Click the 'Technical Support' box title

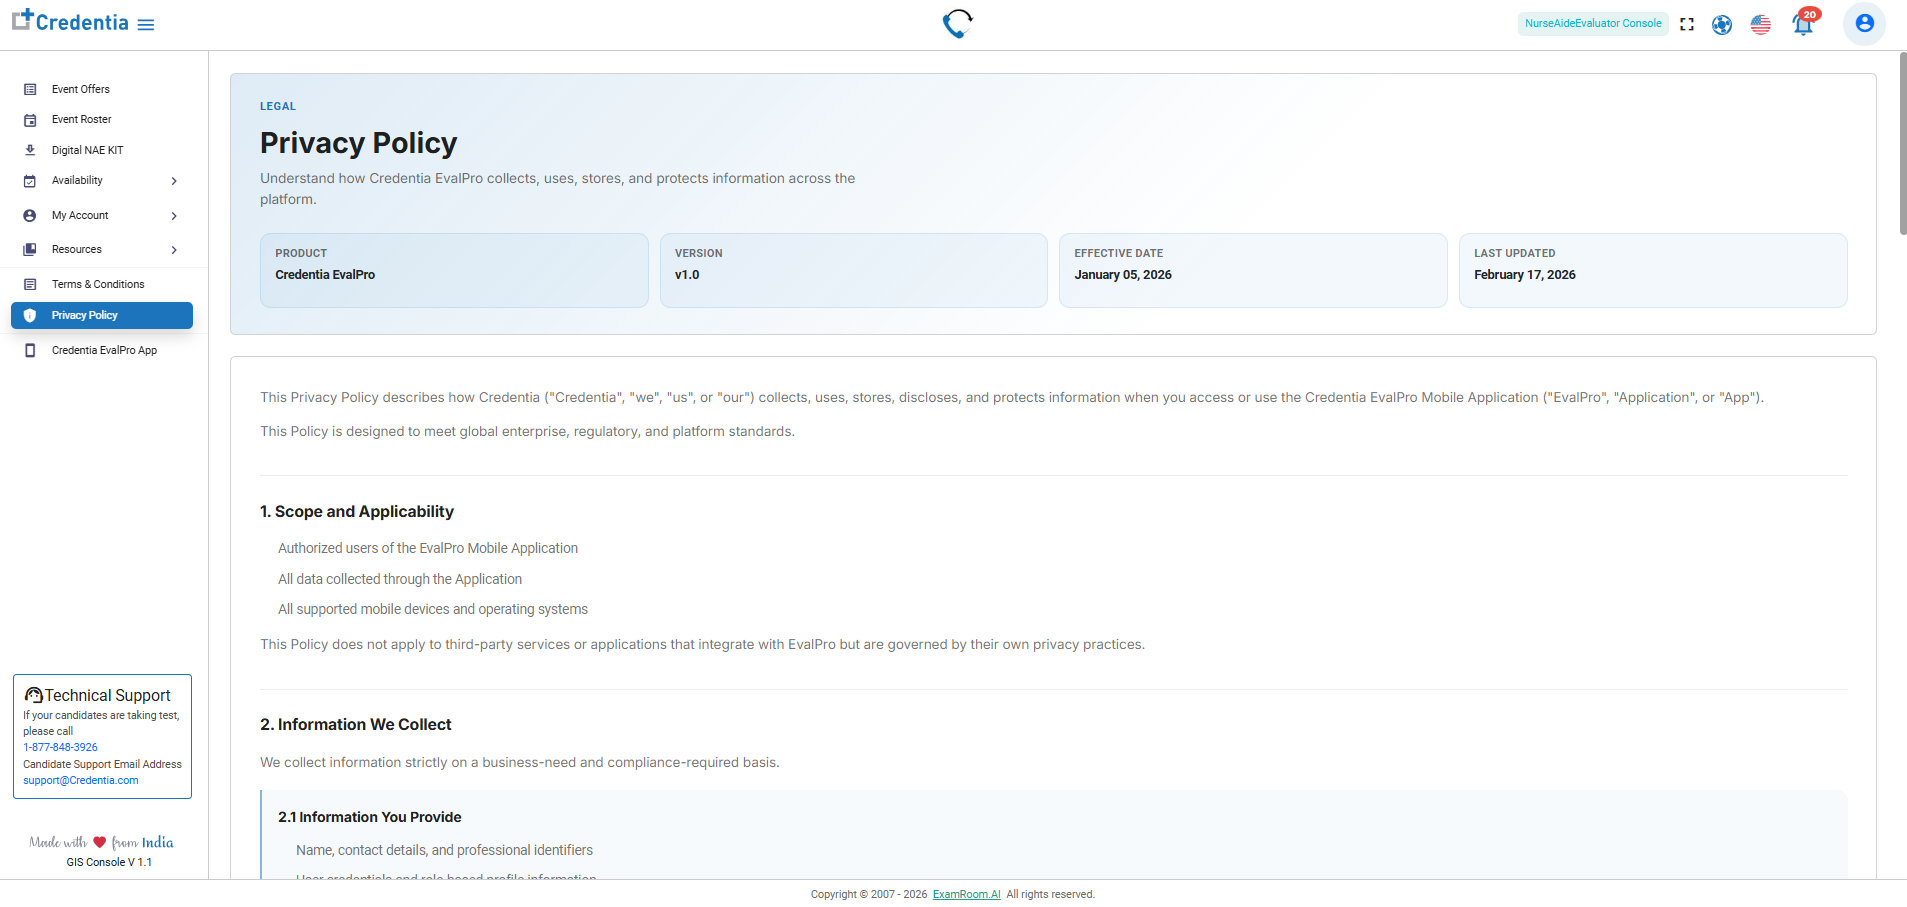pyautogui.click(x=108, y=696)
